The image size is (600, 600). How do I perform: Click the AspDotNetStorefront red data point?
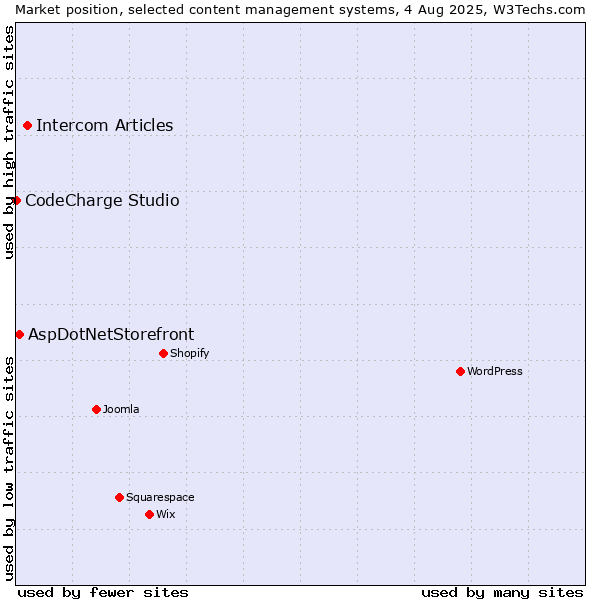20,335
